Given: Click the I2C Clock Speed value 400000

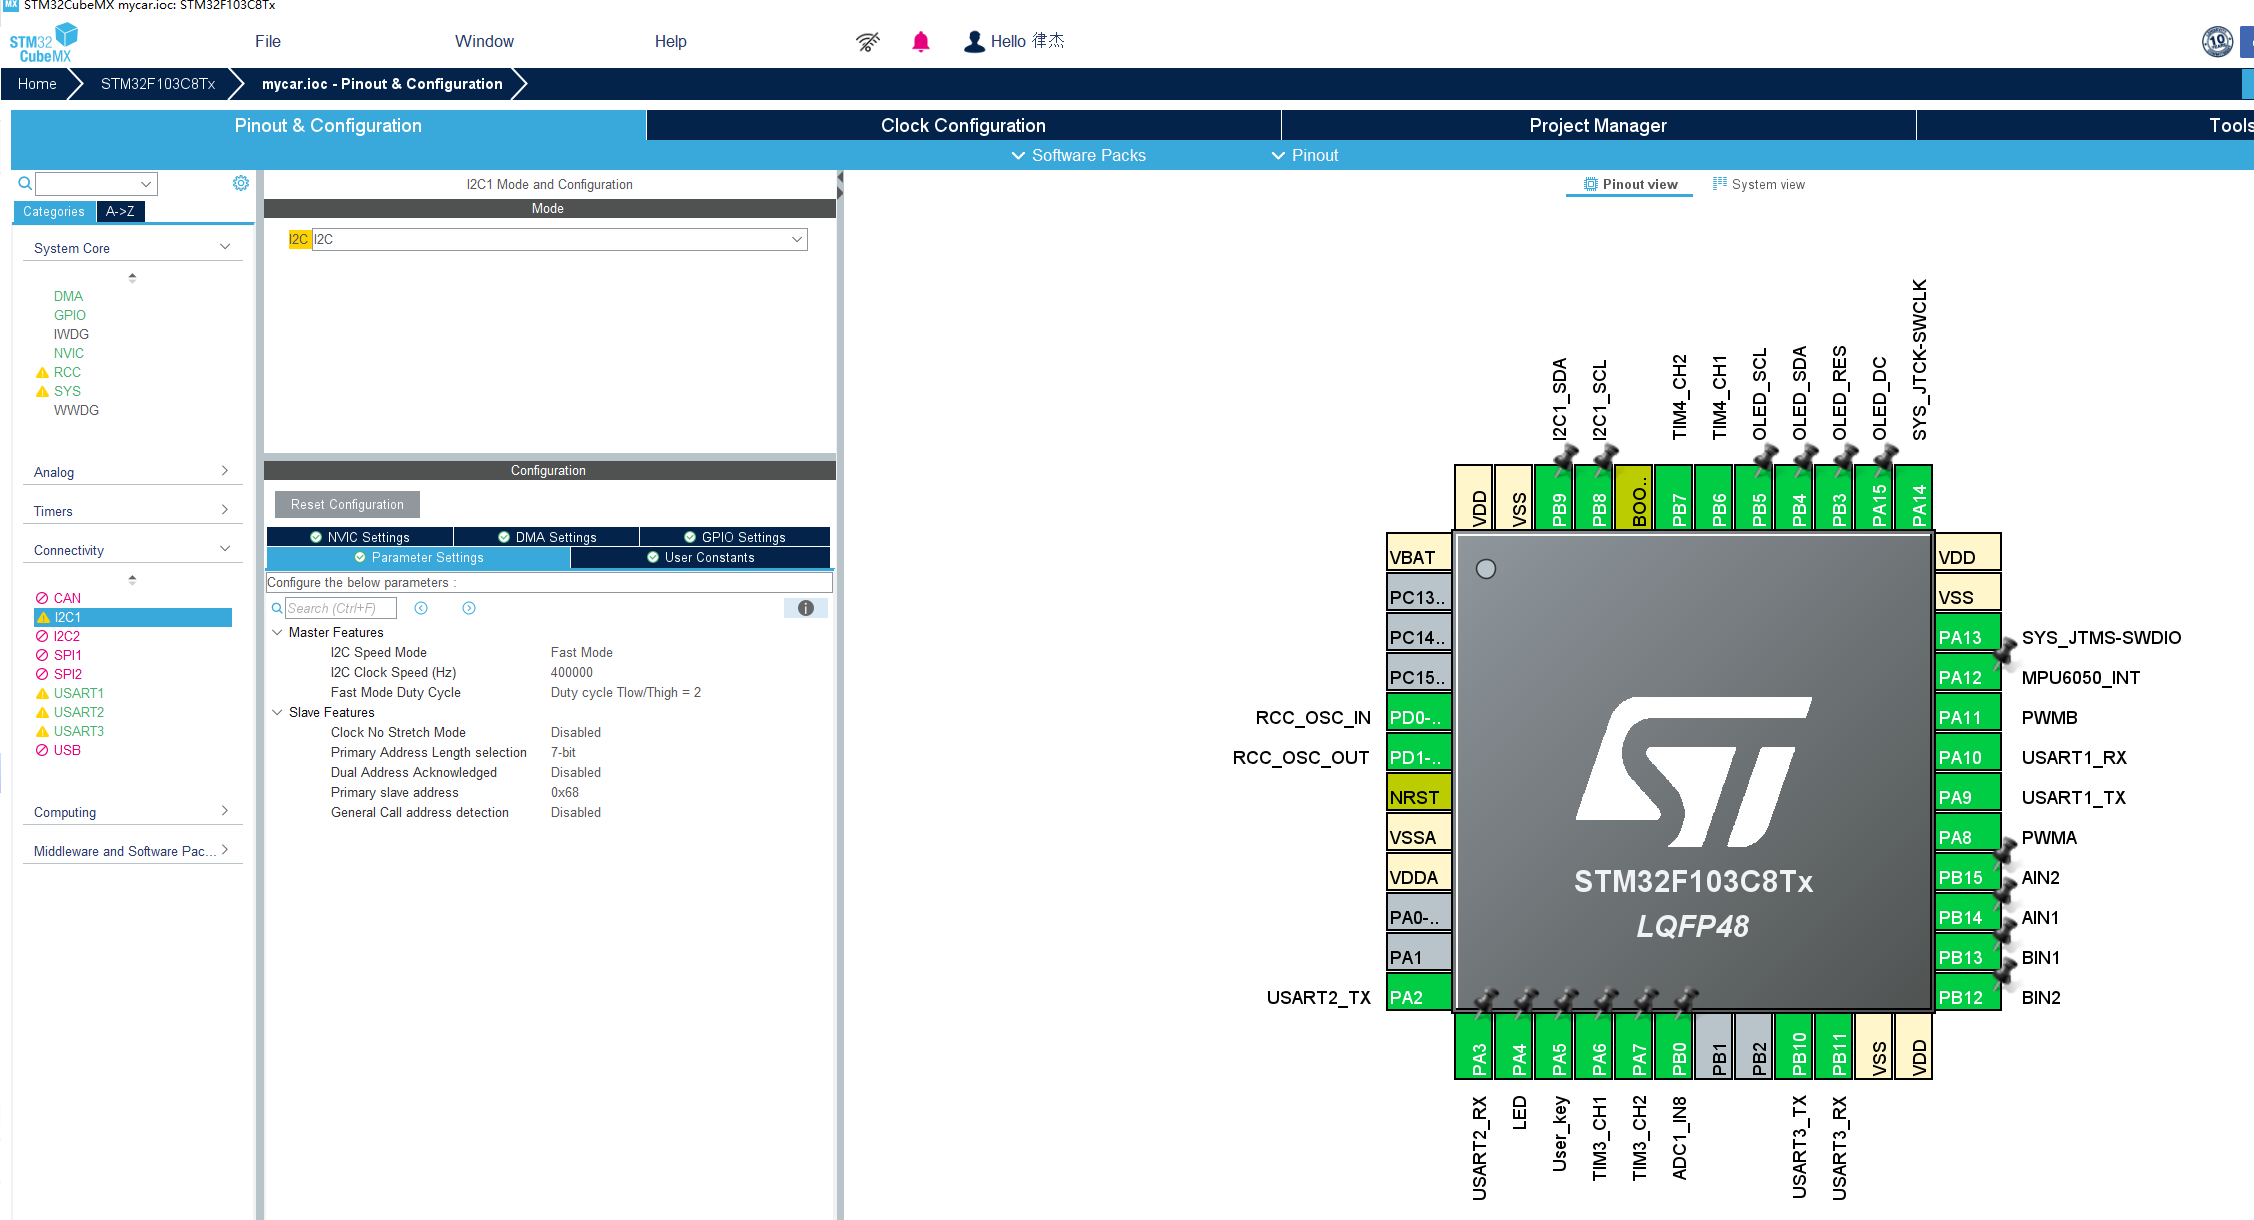Looking at the screenshot, I should [572, 672].
